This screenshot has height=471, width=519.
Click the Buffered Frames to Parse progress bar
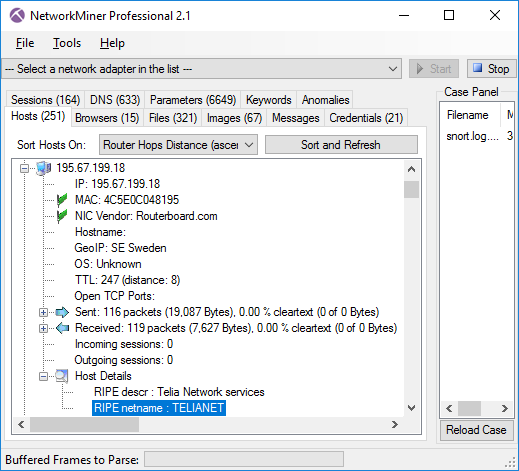click(244, 459)
